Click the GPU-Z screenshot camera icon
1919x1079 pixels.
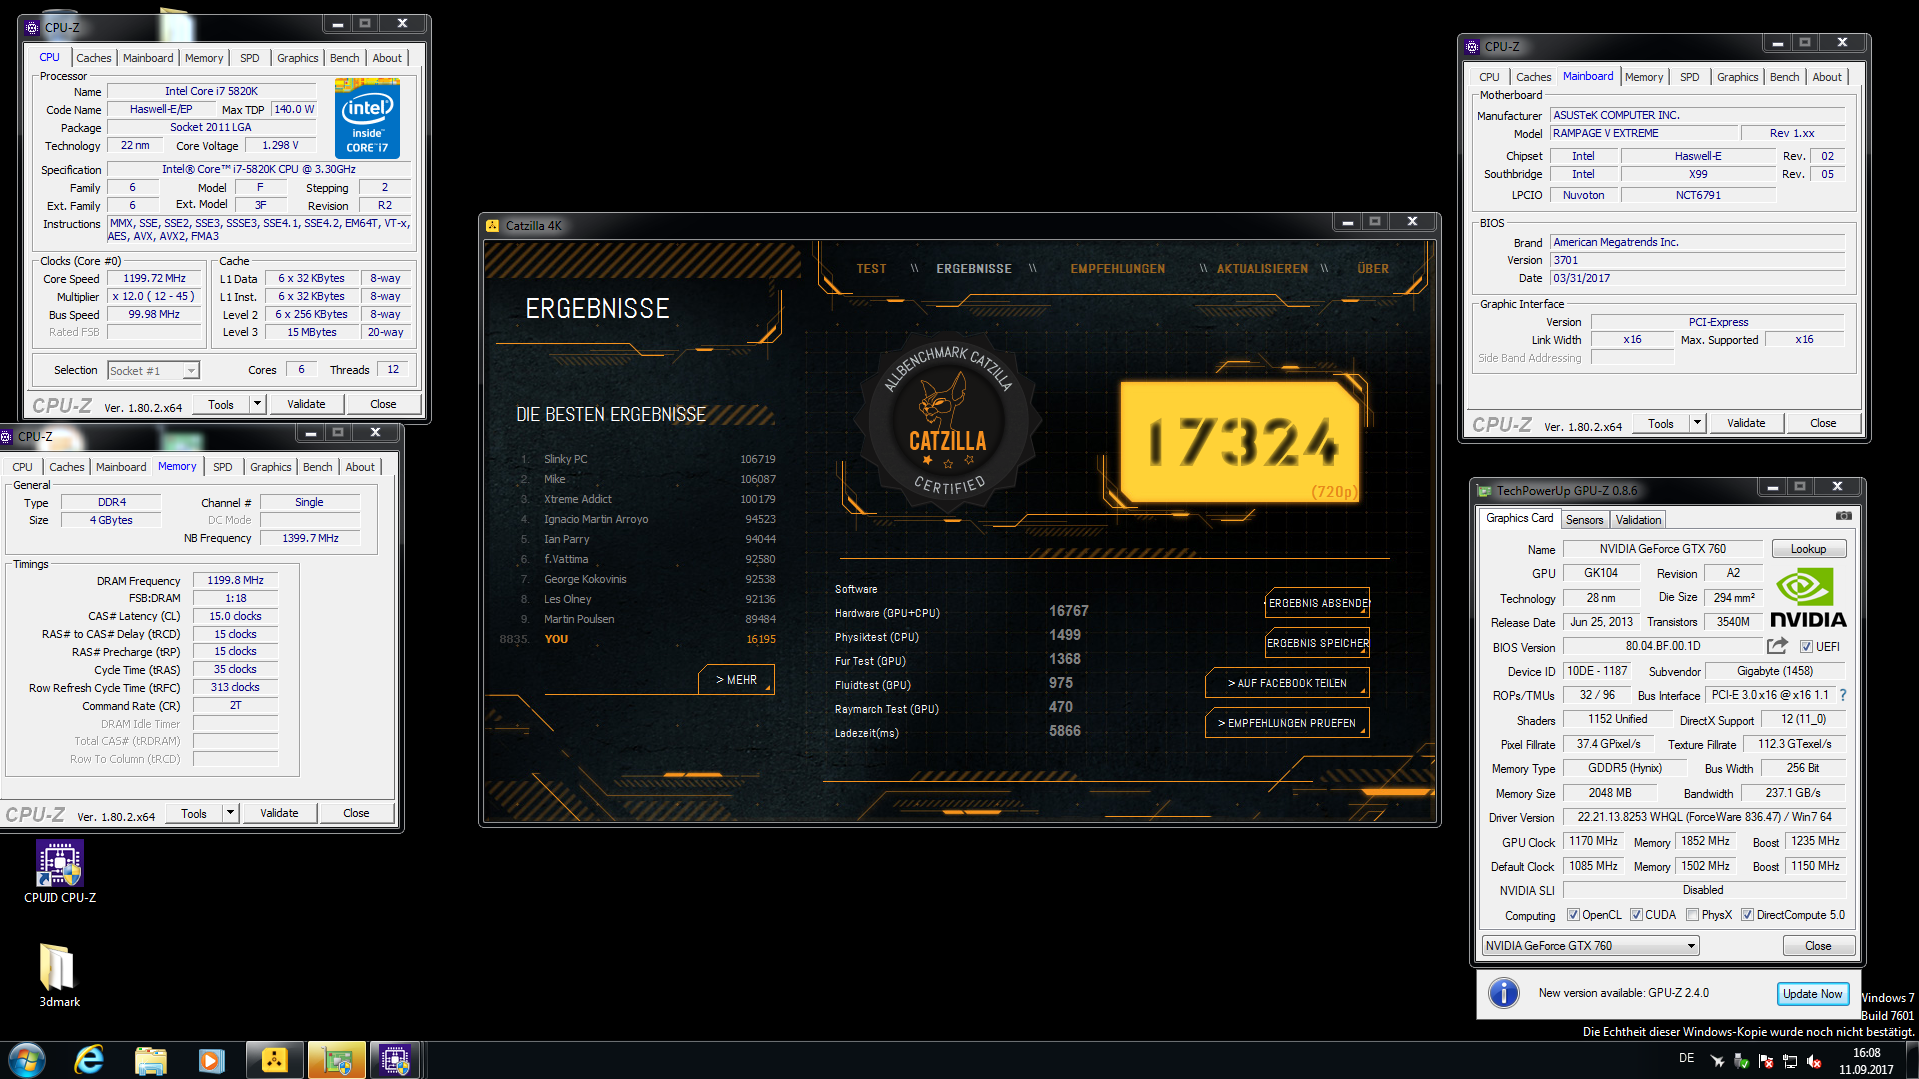[x=1843, y=517]
